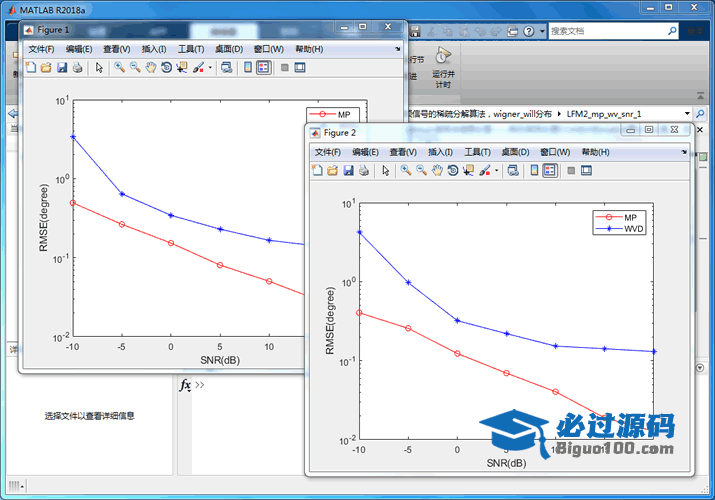Select Data Cursor tool in Figure 2
The height and width of the screenshot is (500, 715).
[x=468, y=170]
